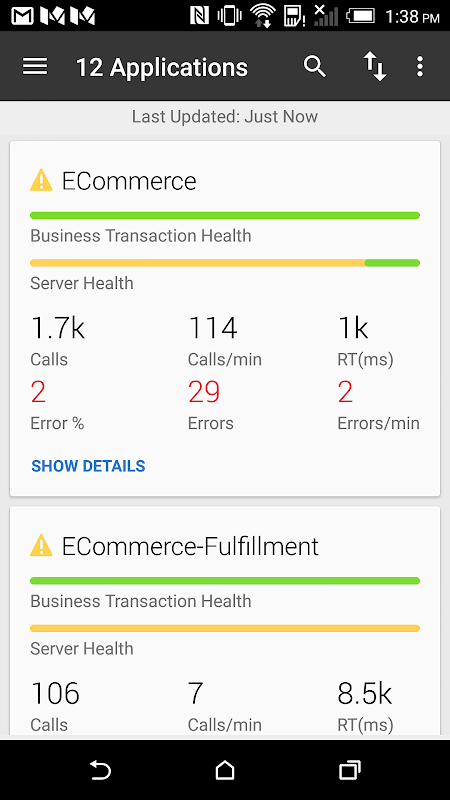The image size is (450, 800).
Task: Tap the Last Updated: Just Now banner
Action: click(225, 117)
